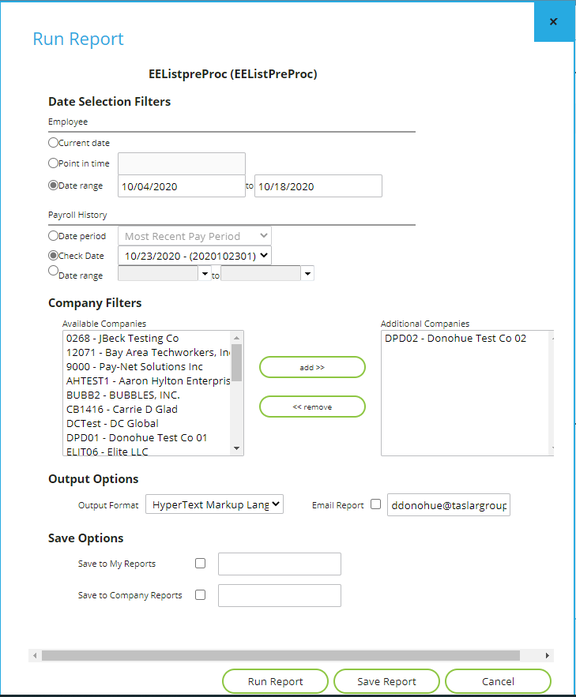The width and height of the screenshot is (576, 697).
Task: Select the Point in time option
Action: click(53, 163)
